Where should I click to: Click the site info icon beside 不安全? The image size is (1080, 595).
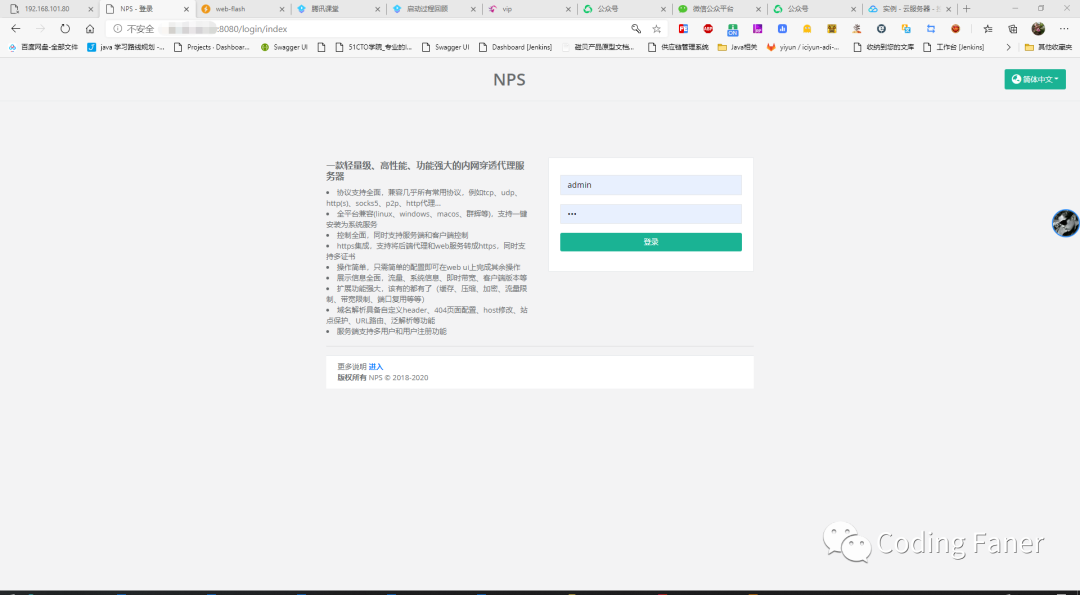[118, 29]
